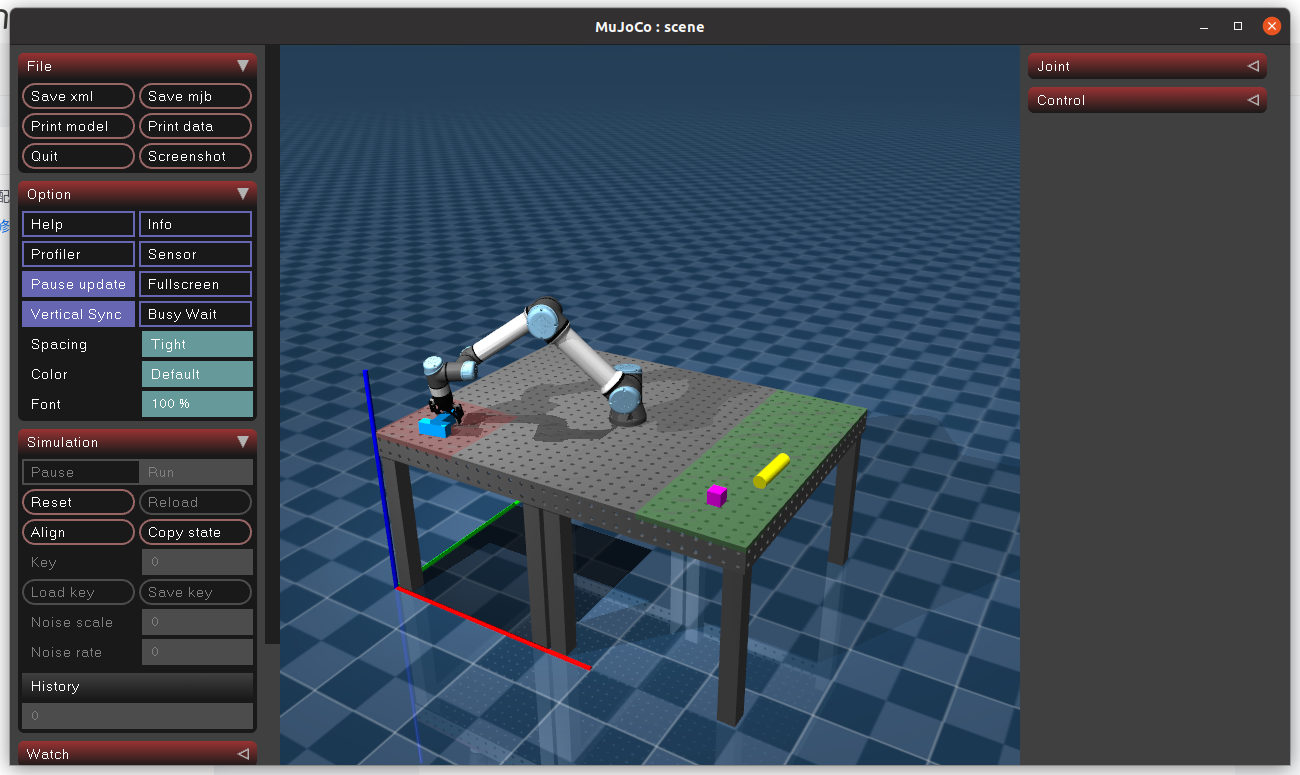Click the Align button

point(78,532)
